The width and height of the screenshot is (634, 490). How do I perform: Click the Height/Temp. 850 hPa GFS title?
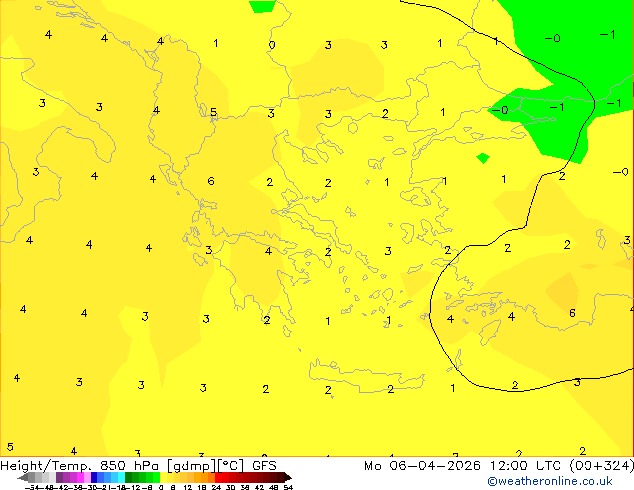[x=138, y=465]
